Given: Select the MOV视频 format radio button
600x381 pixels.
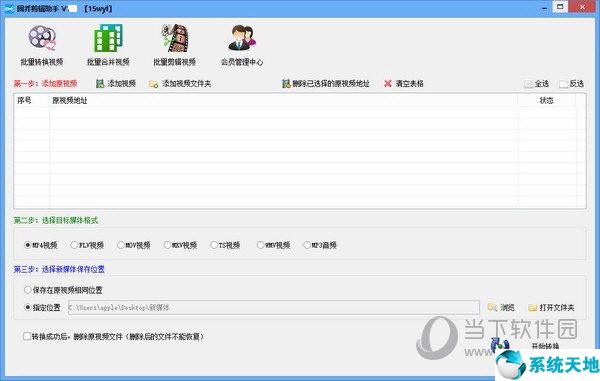Looking at the screenshot, I should (134, 245).
